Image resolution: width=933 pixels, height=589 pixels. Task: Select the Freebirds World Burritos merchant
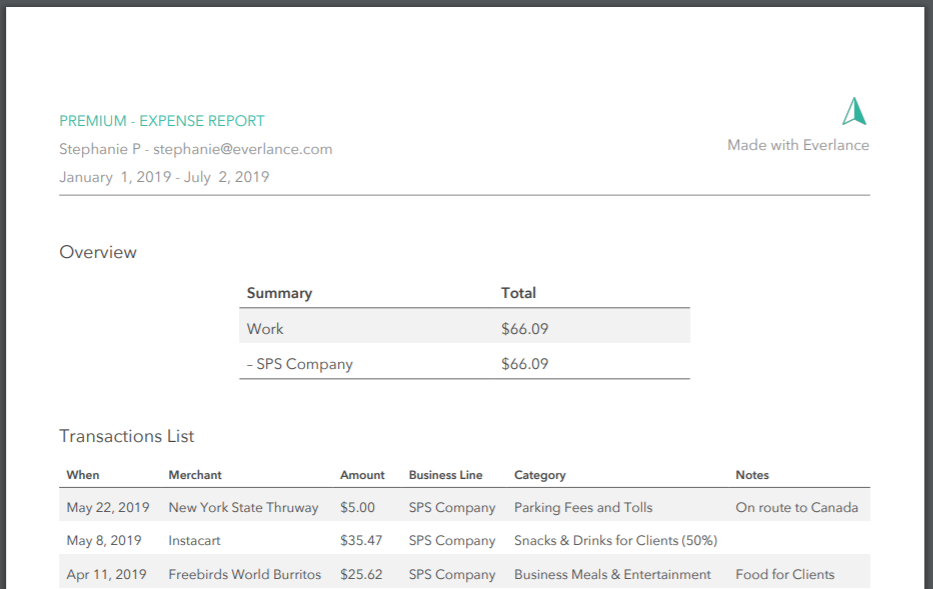[x=245, y=574]
